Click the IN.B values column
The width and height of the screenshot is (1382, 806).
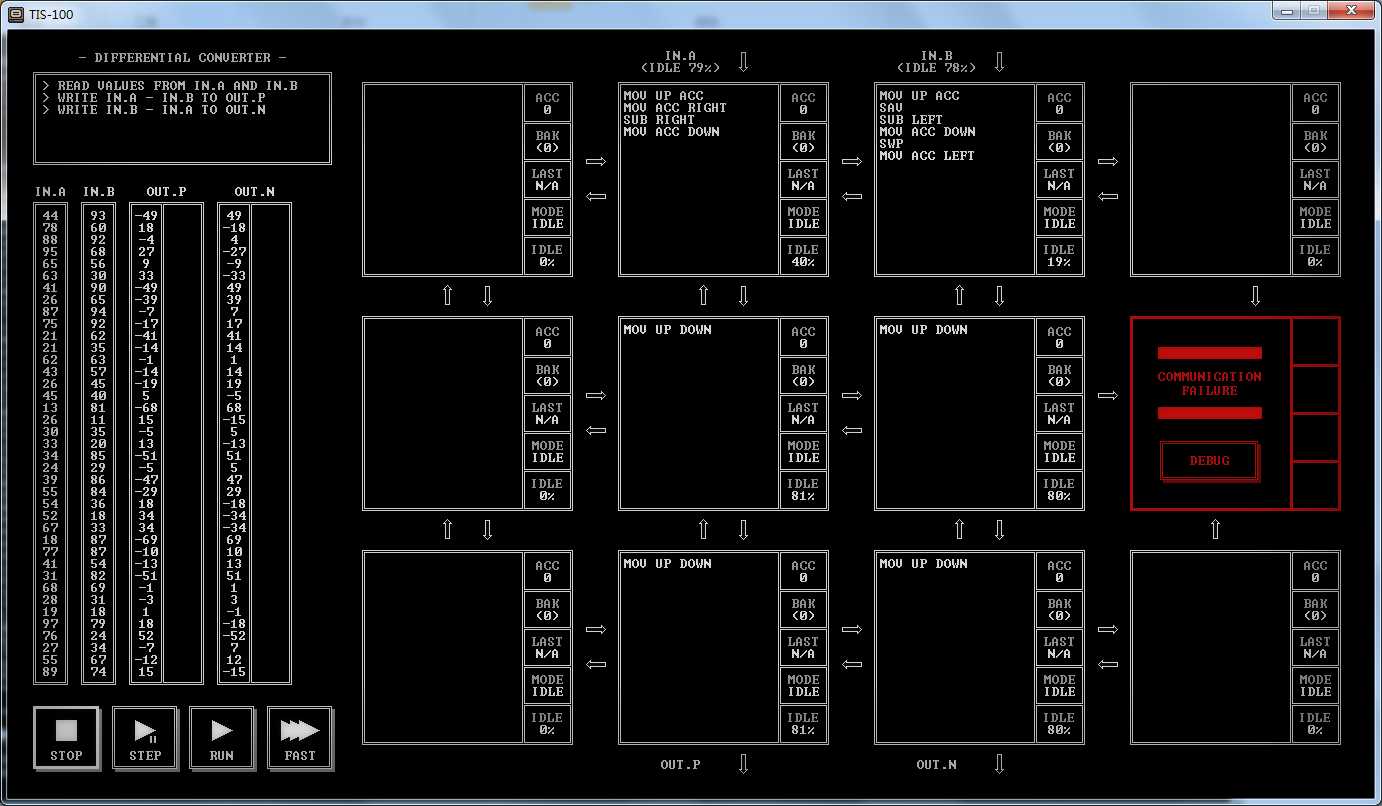pos(99,444)
